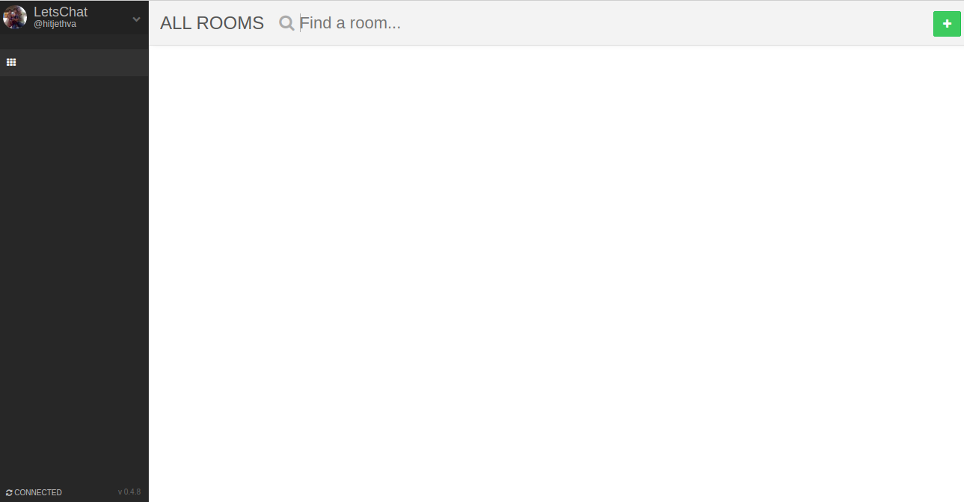Screen dimensions: 964x502
Task: Click the CONNECTED status text
Action: coord(38,493)
